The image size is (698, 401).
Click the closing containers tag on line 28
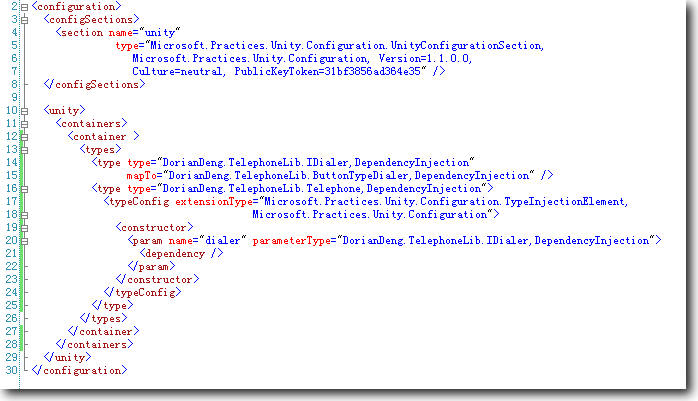coord(94,344)
